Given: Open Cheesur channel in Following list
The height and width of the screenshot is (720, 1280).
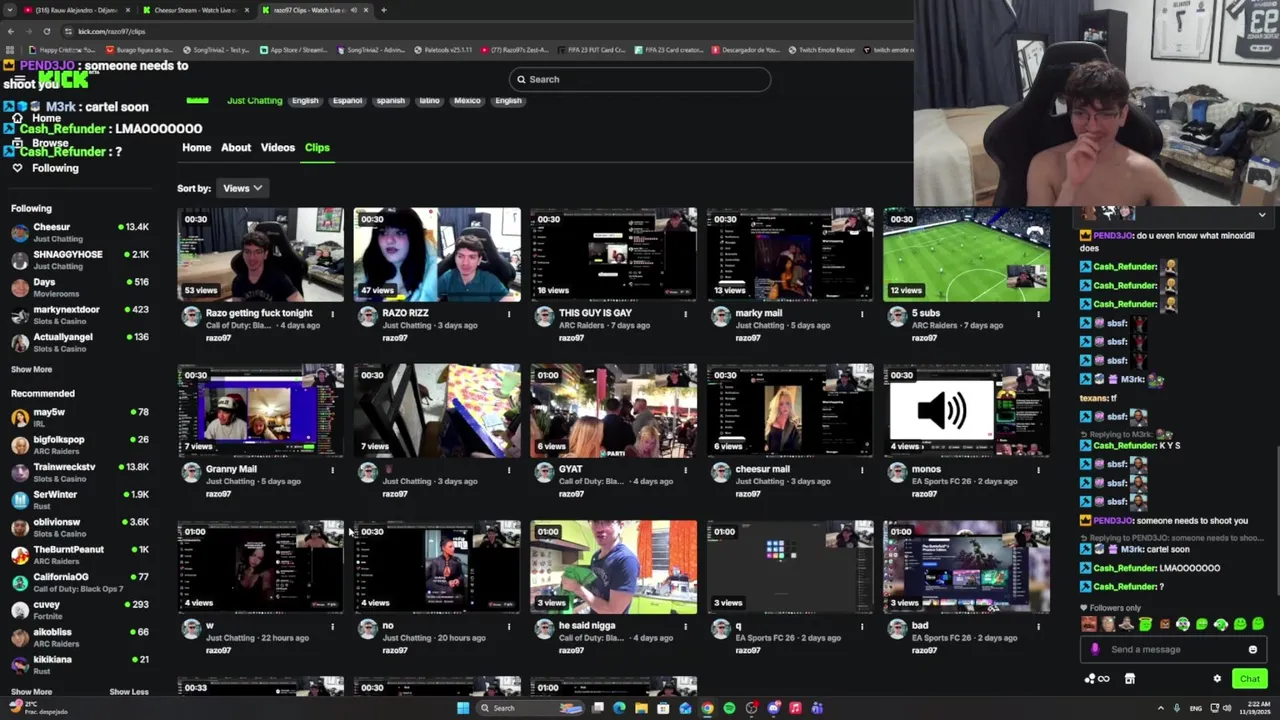Looking at the screenshot, I should coord(80,232).
